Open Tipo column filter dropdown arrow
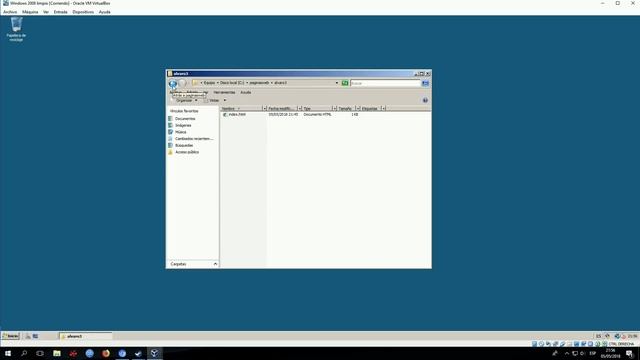This screenshot has width=640, height=360. [x=335, y=109]
